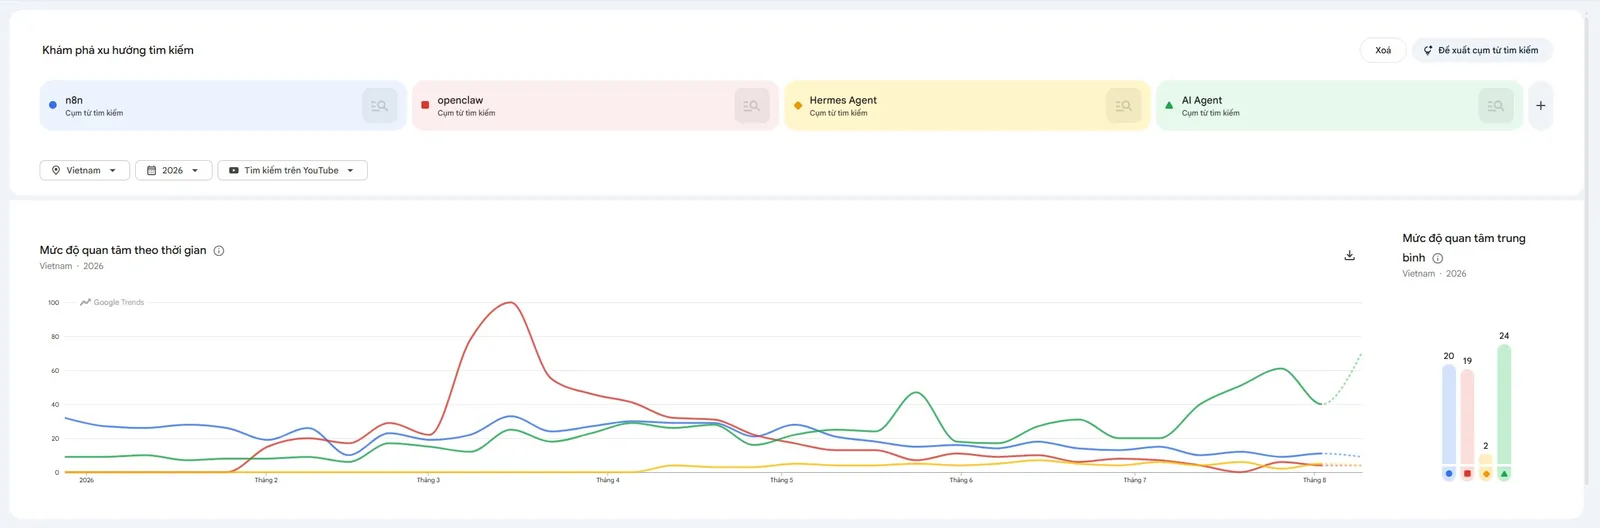Viewport: 1600px width, 528px height.
Task: Download the interest over time chart
Action: click(x=1349, y=255)
